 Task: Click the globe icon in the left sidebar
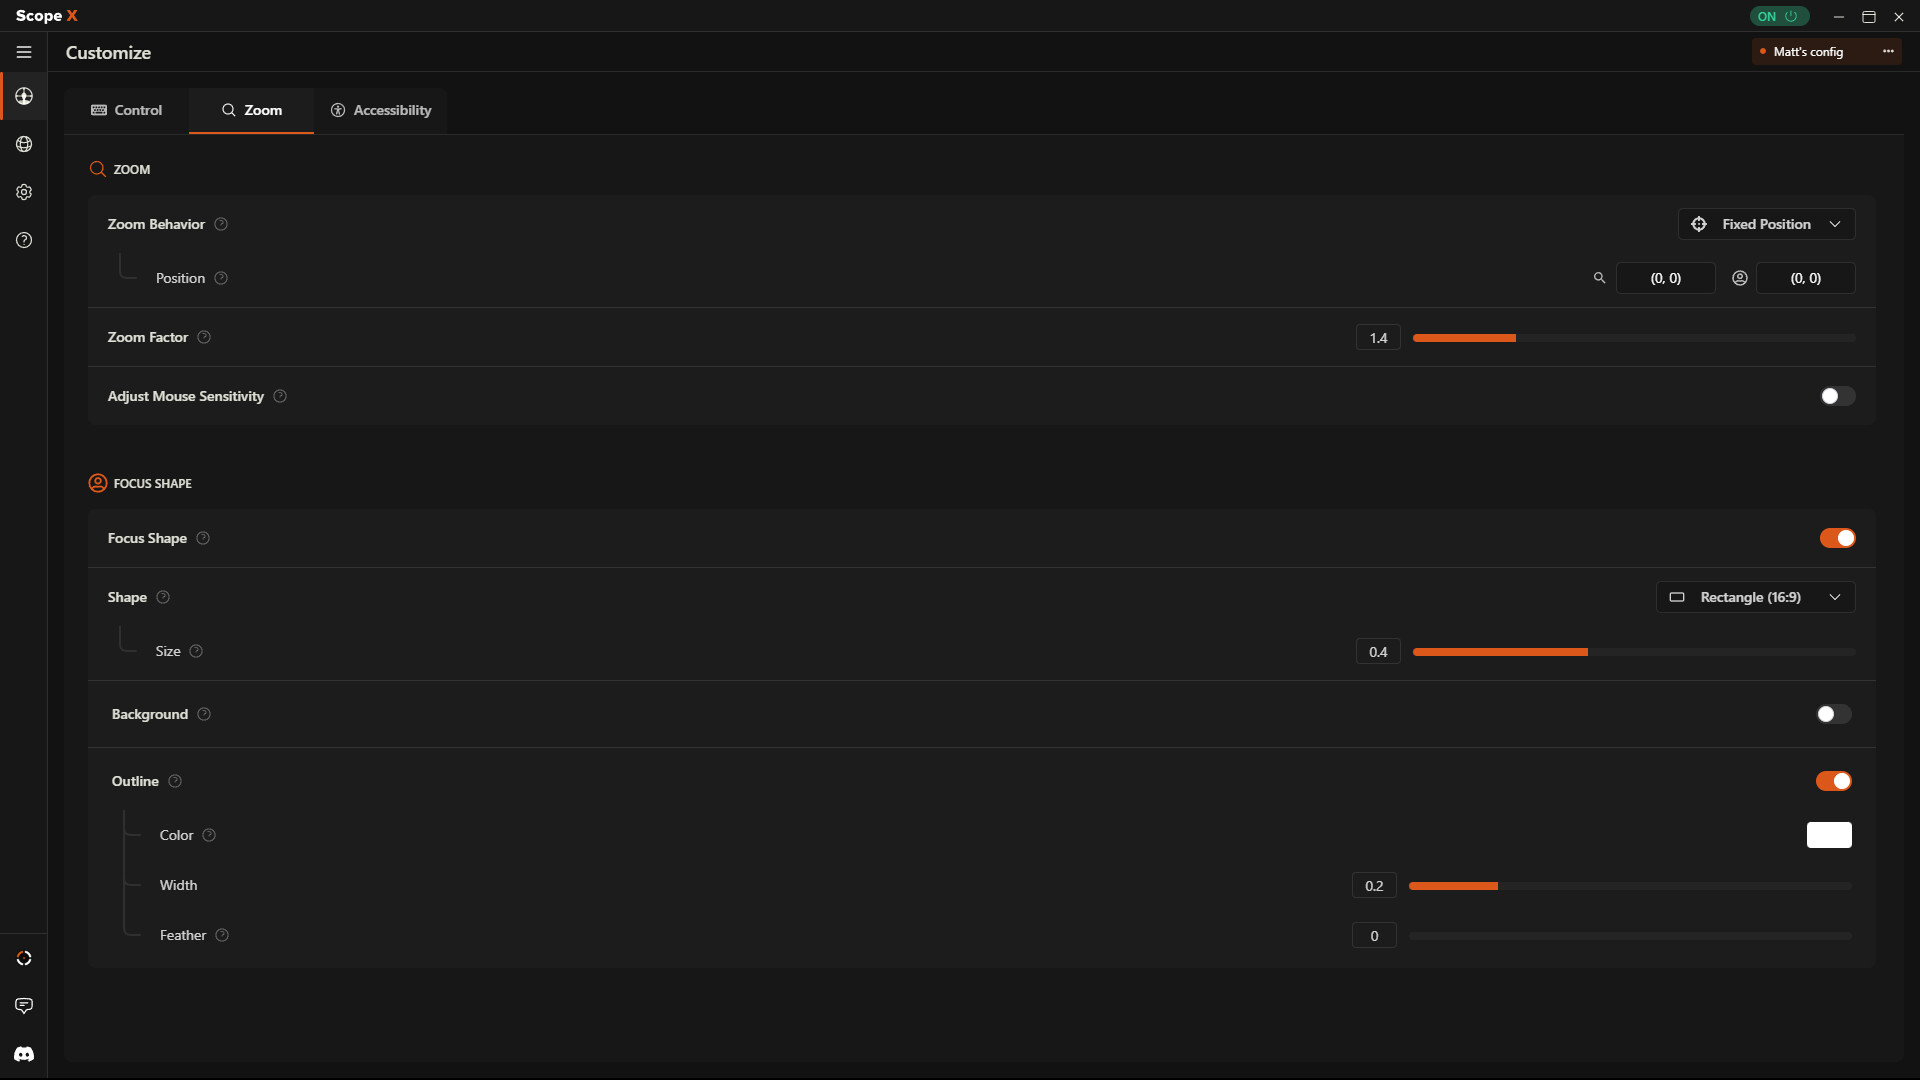[24, 144]
